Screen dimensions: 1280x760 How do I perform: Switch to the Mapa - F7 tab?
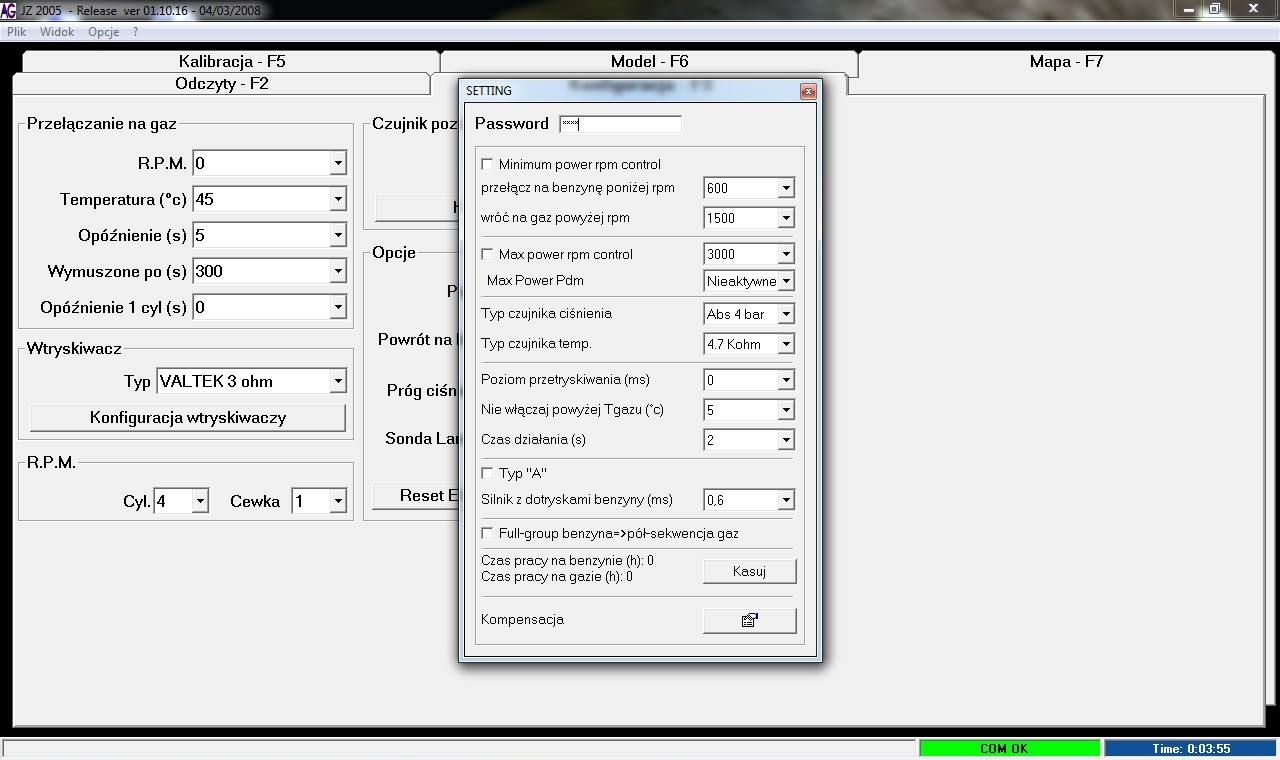pos(1066,61)
